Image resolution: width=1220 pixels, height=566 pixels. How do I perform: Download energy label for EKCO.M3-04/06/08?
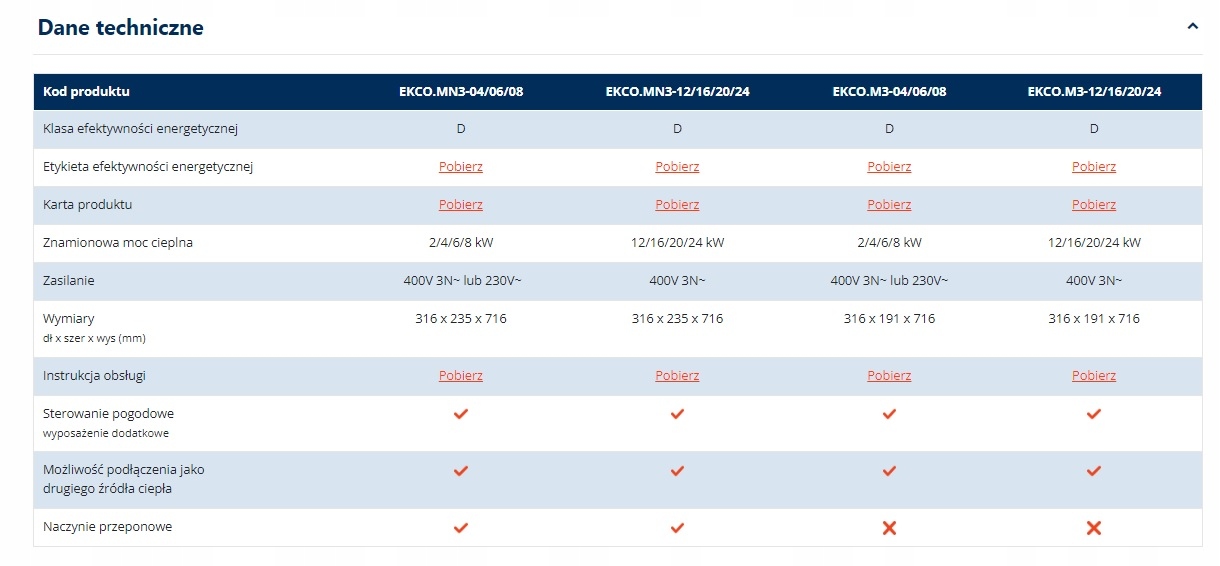coord(889,167)
